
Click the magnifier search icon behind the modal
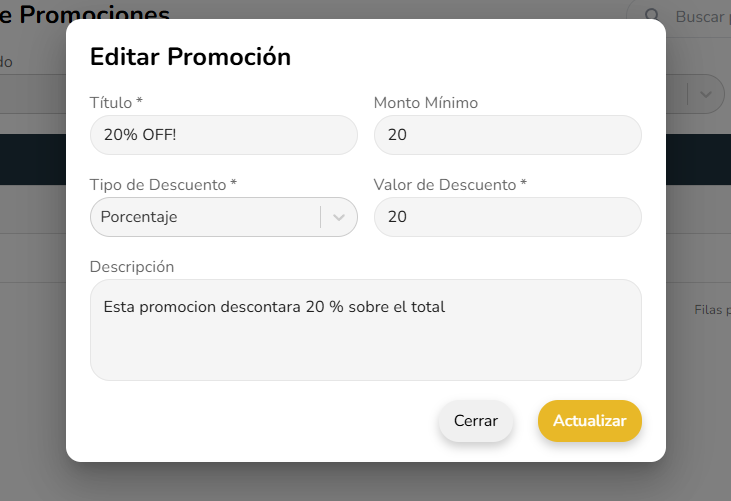(x=652, y=16)
